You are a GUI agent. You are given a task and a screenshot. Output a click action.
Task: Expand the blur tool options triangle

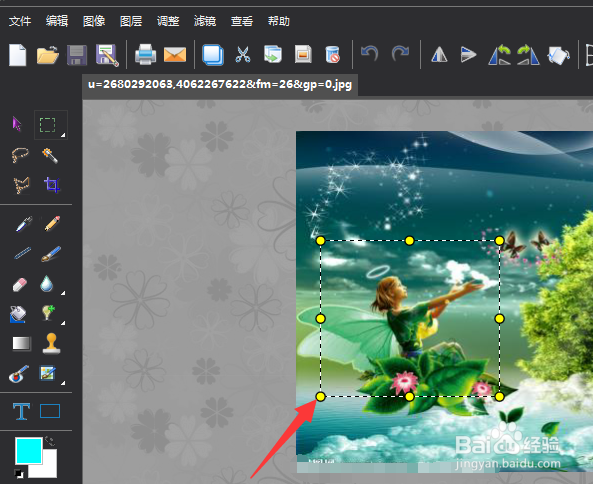tap(63, 293)
